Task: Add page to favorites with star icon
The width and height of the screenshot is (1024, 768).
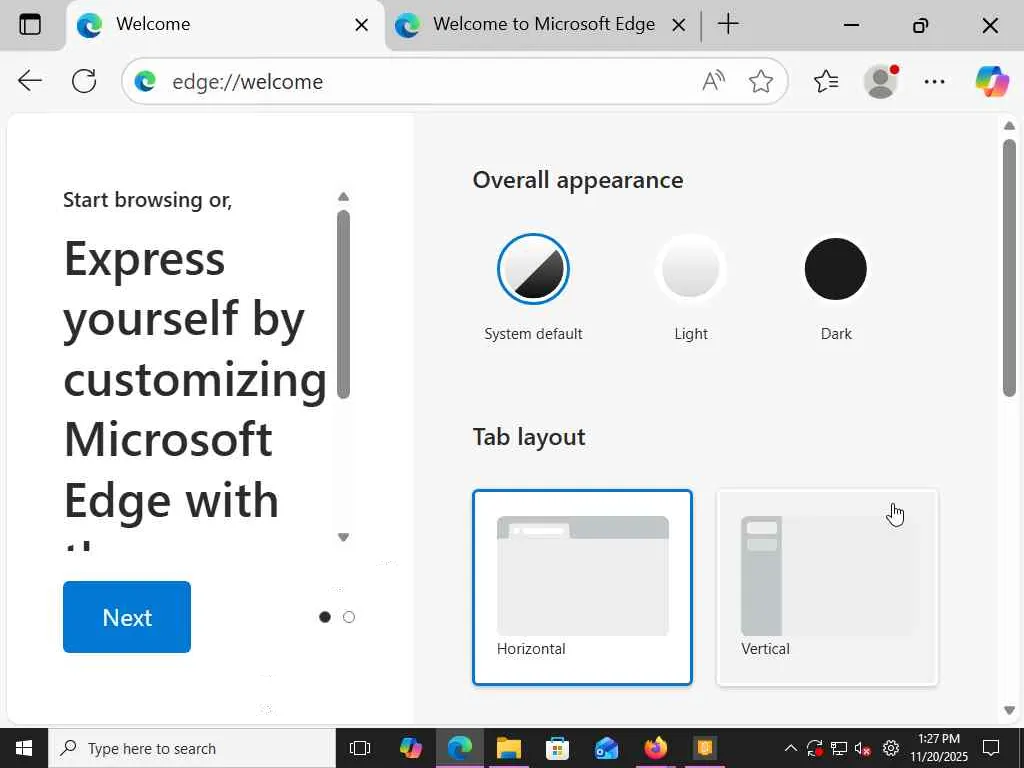Action: pos(761,82)
